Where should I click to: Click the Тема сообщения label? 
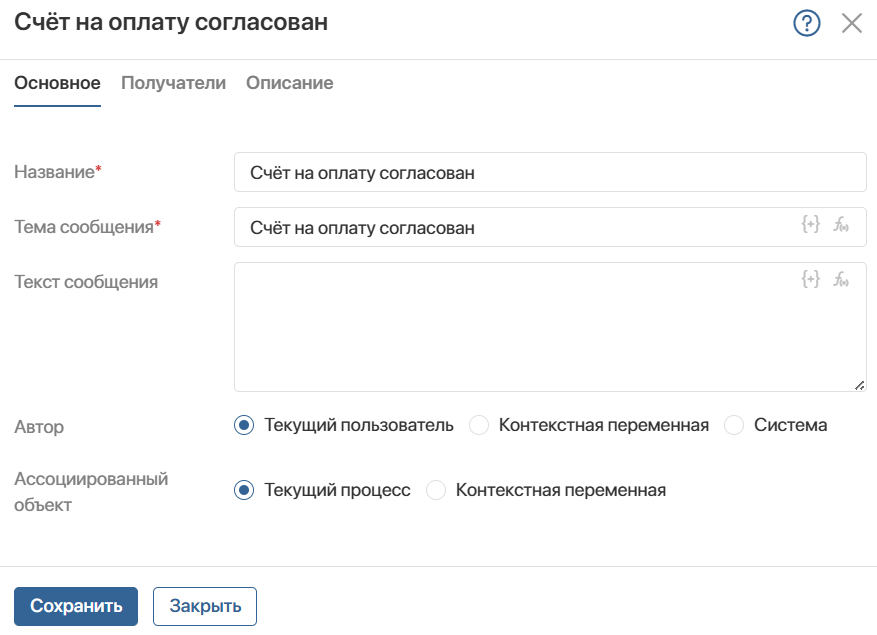tap(87, 227)
